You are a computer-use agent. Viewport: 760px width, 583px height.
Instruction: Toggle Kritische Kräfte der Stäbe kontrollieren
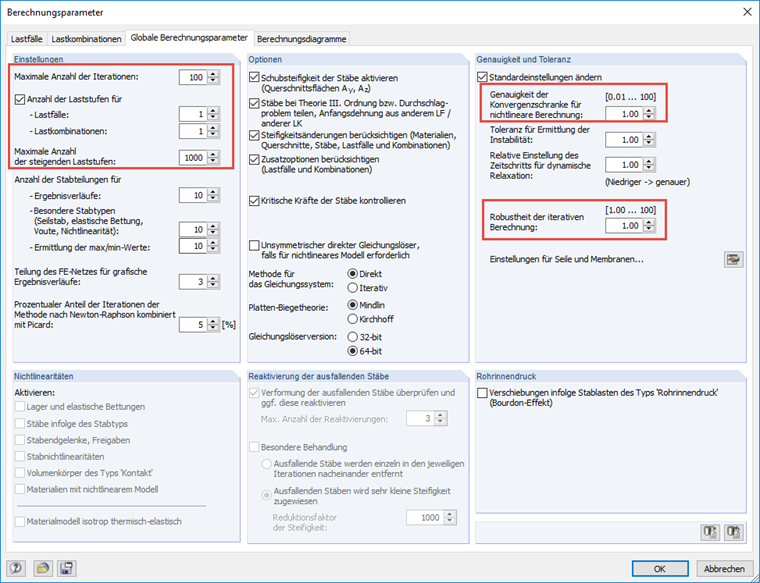pyautogui.click(x=254, y=201)
